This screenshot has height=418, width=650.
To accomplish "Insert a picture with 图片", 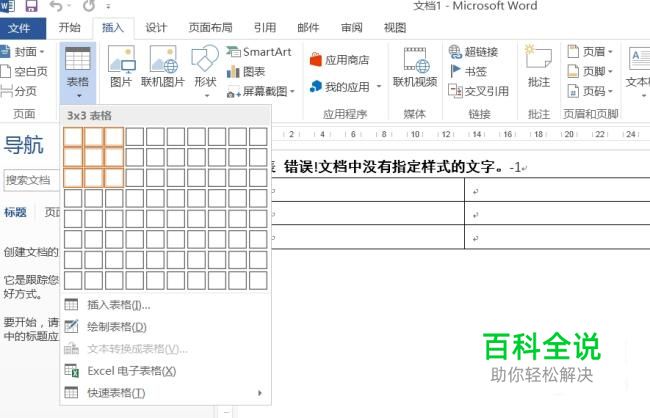I will pos(121,66).
